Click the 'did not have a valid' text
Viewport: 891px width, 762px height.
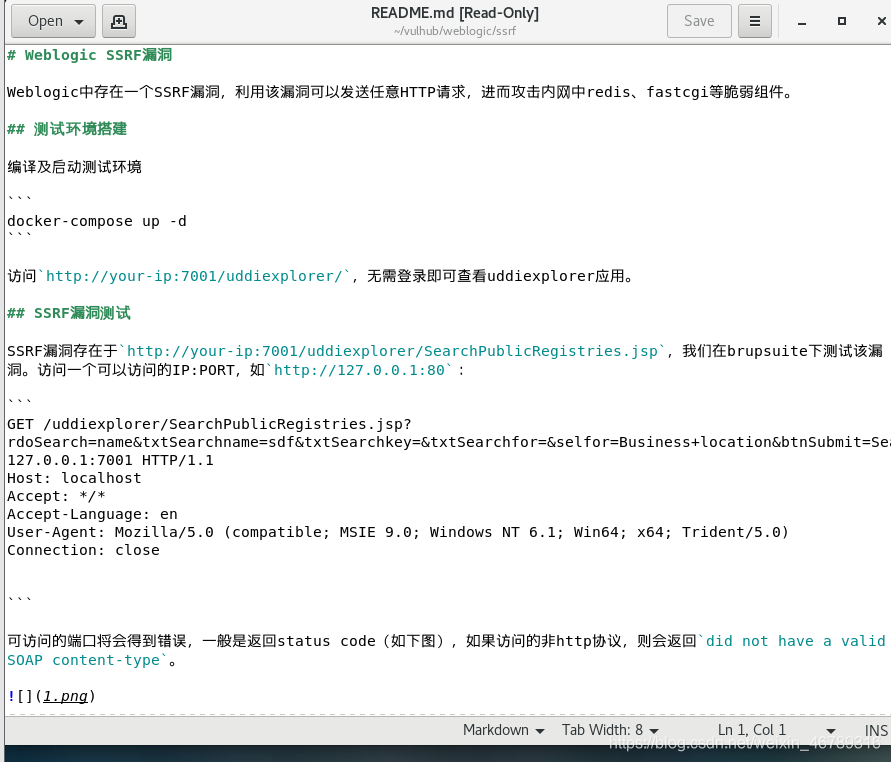tap(796, 641)
